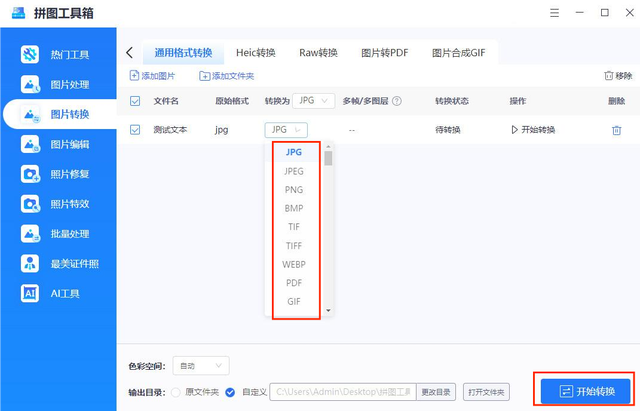
Task: Click the help icon next to 多帧/多图层
Action: pos(397,101)
